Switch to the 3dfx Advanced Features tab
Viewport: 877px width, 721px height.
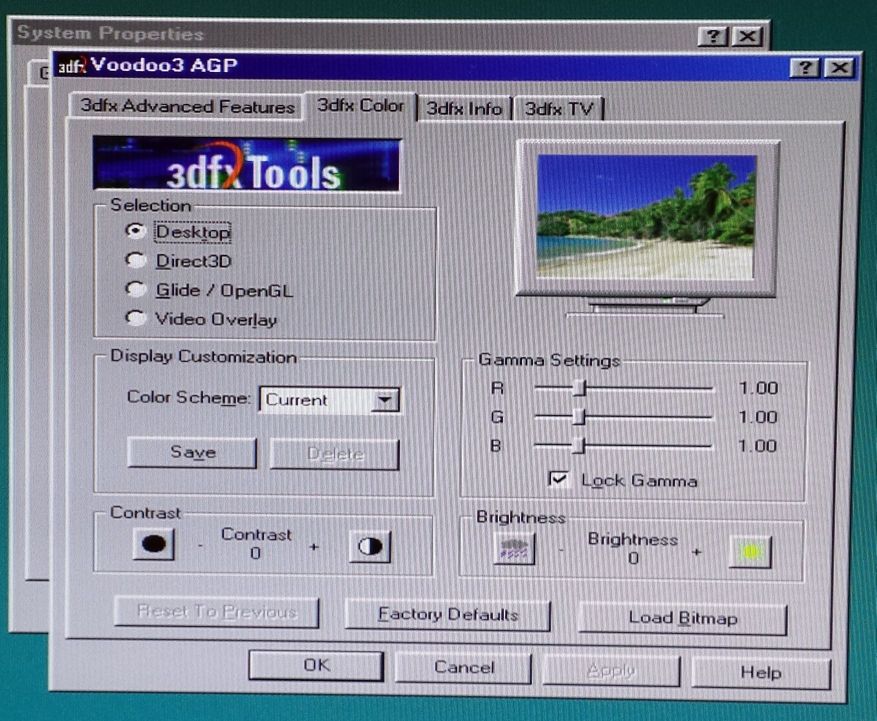187,106
